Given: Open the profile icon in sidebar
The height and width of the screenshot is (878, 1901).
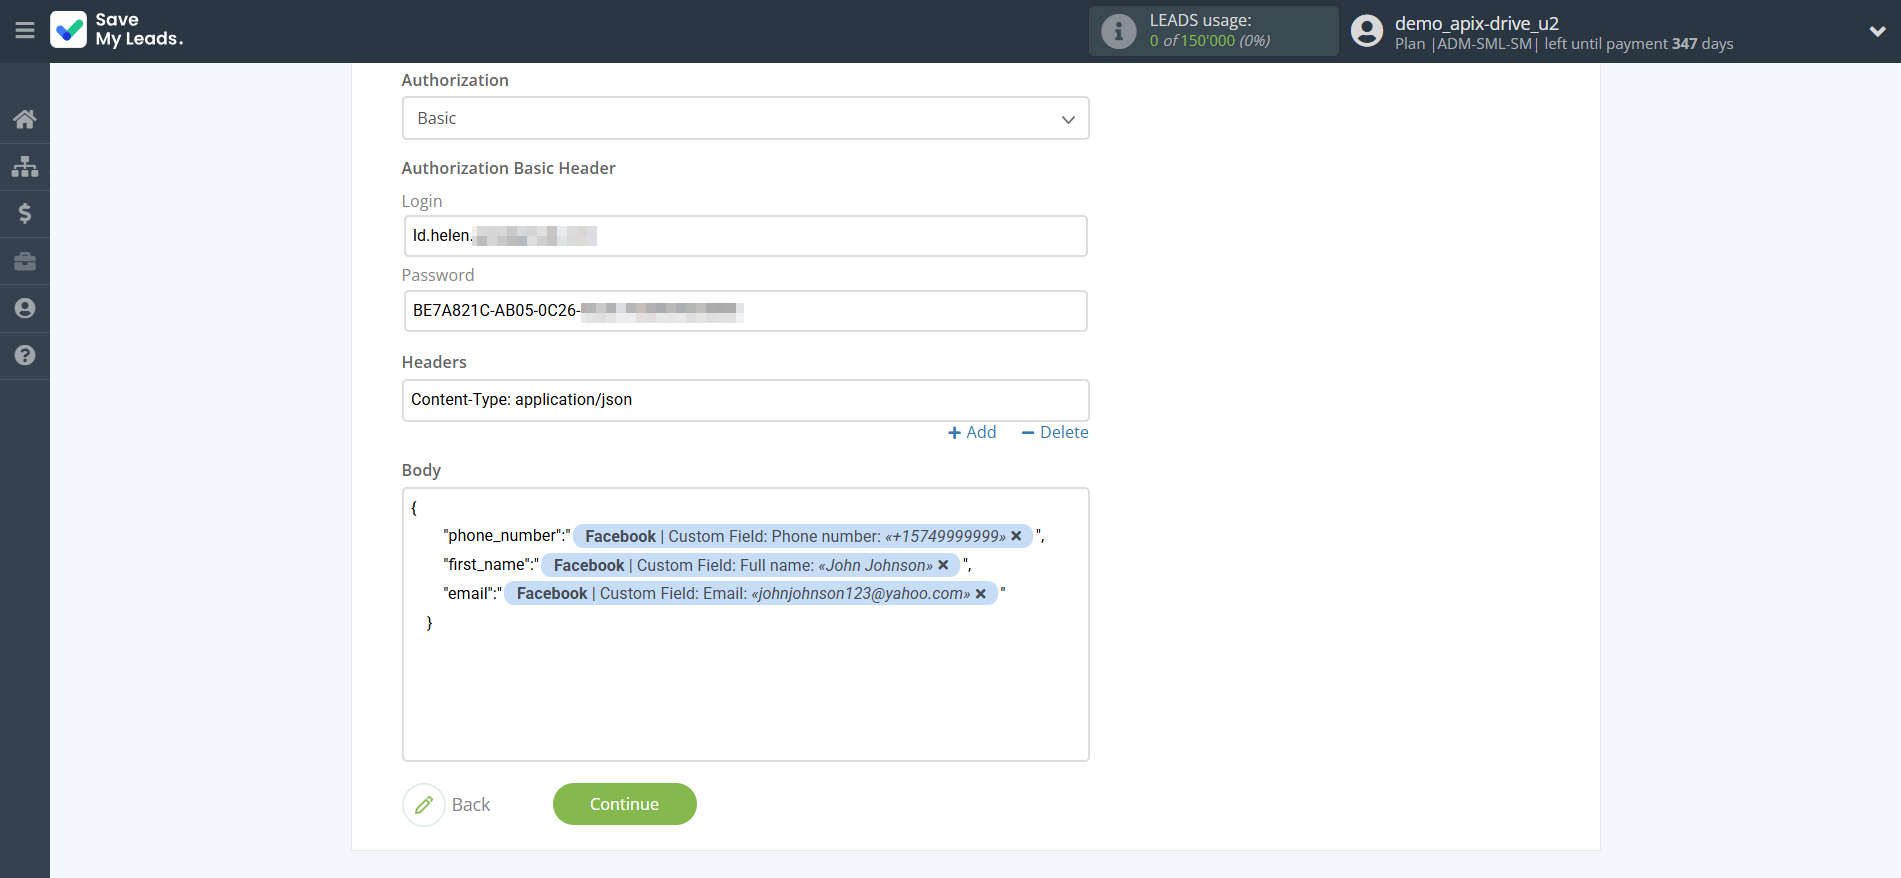Looking at the screenshot, I should tap(25, 308).
